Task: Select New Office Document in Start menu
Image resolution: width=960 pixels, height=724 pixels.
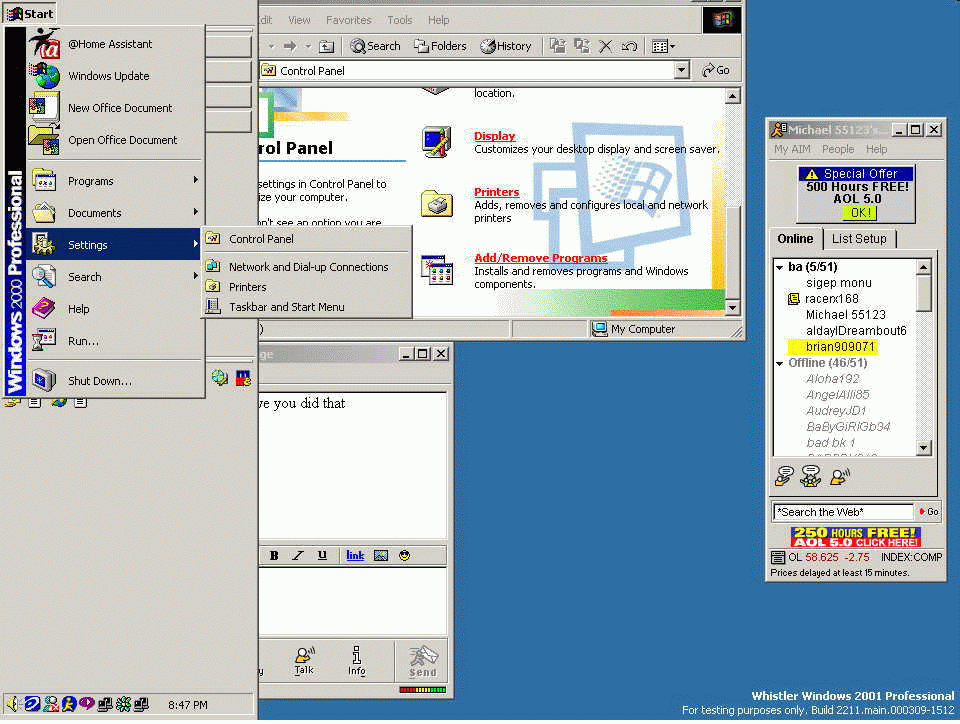Action: coord(114,108)
